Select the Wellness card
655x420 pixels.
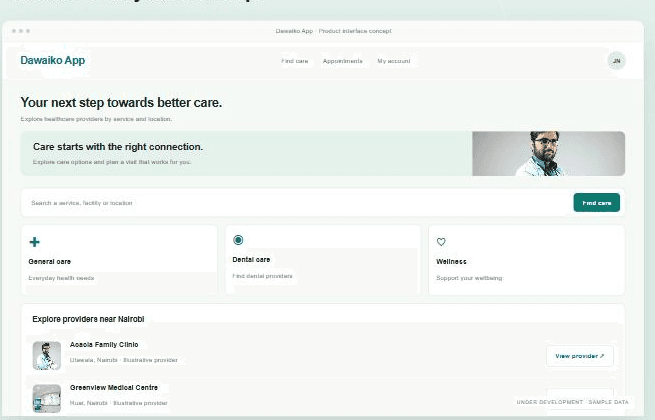pos(527,260)
